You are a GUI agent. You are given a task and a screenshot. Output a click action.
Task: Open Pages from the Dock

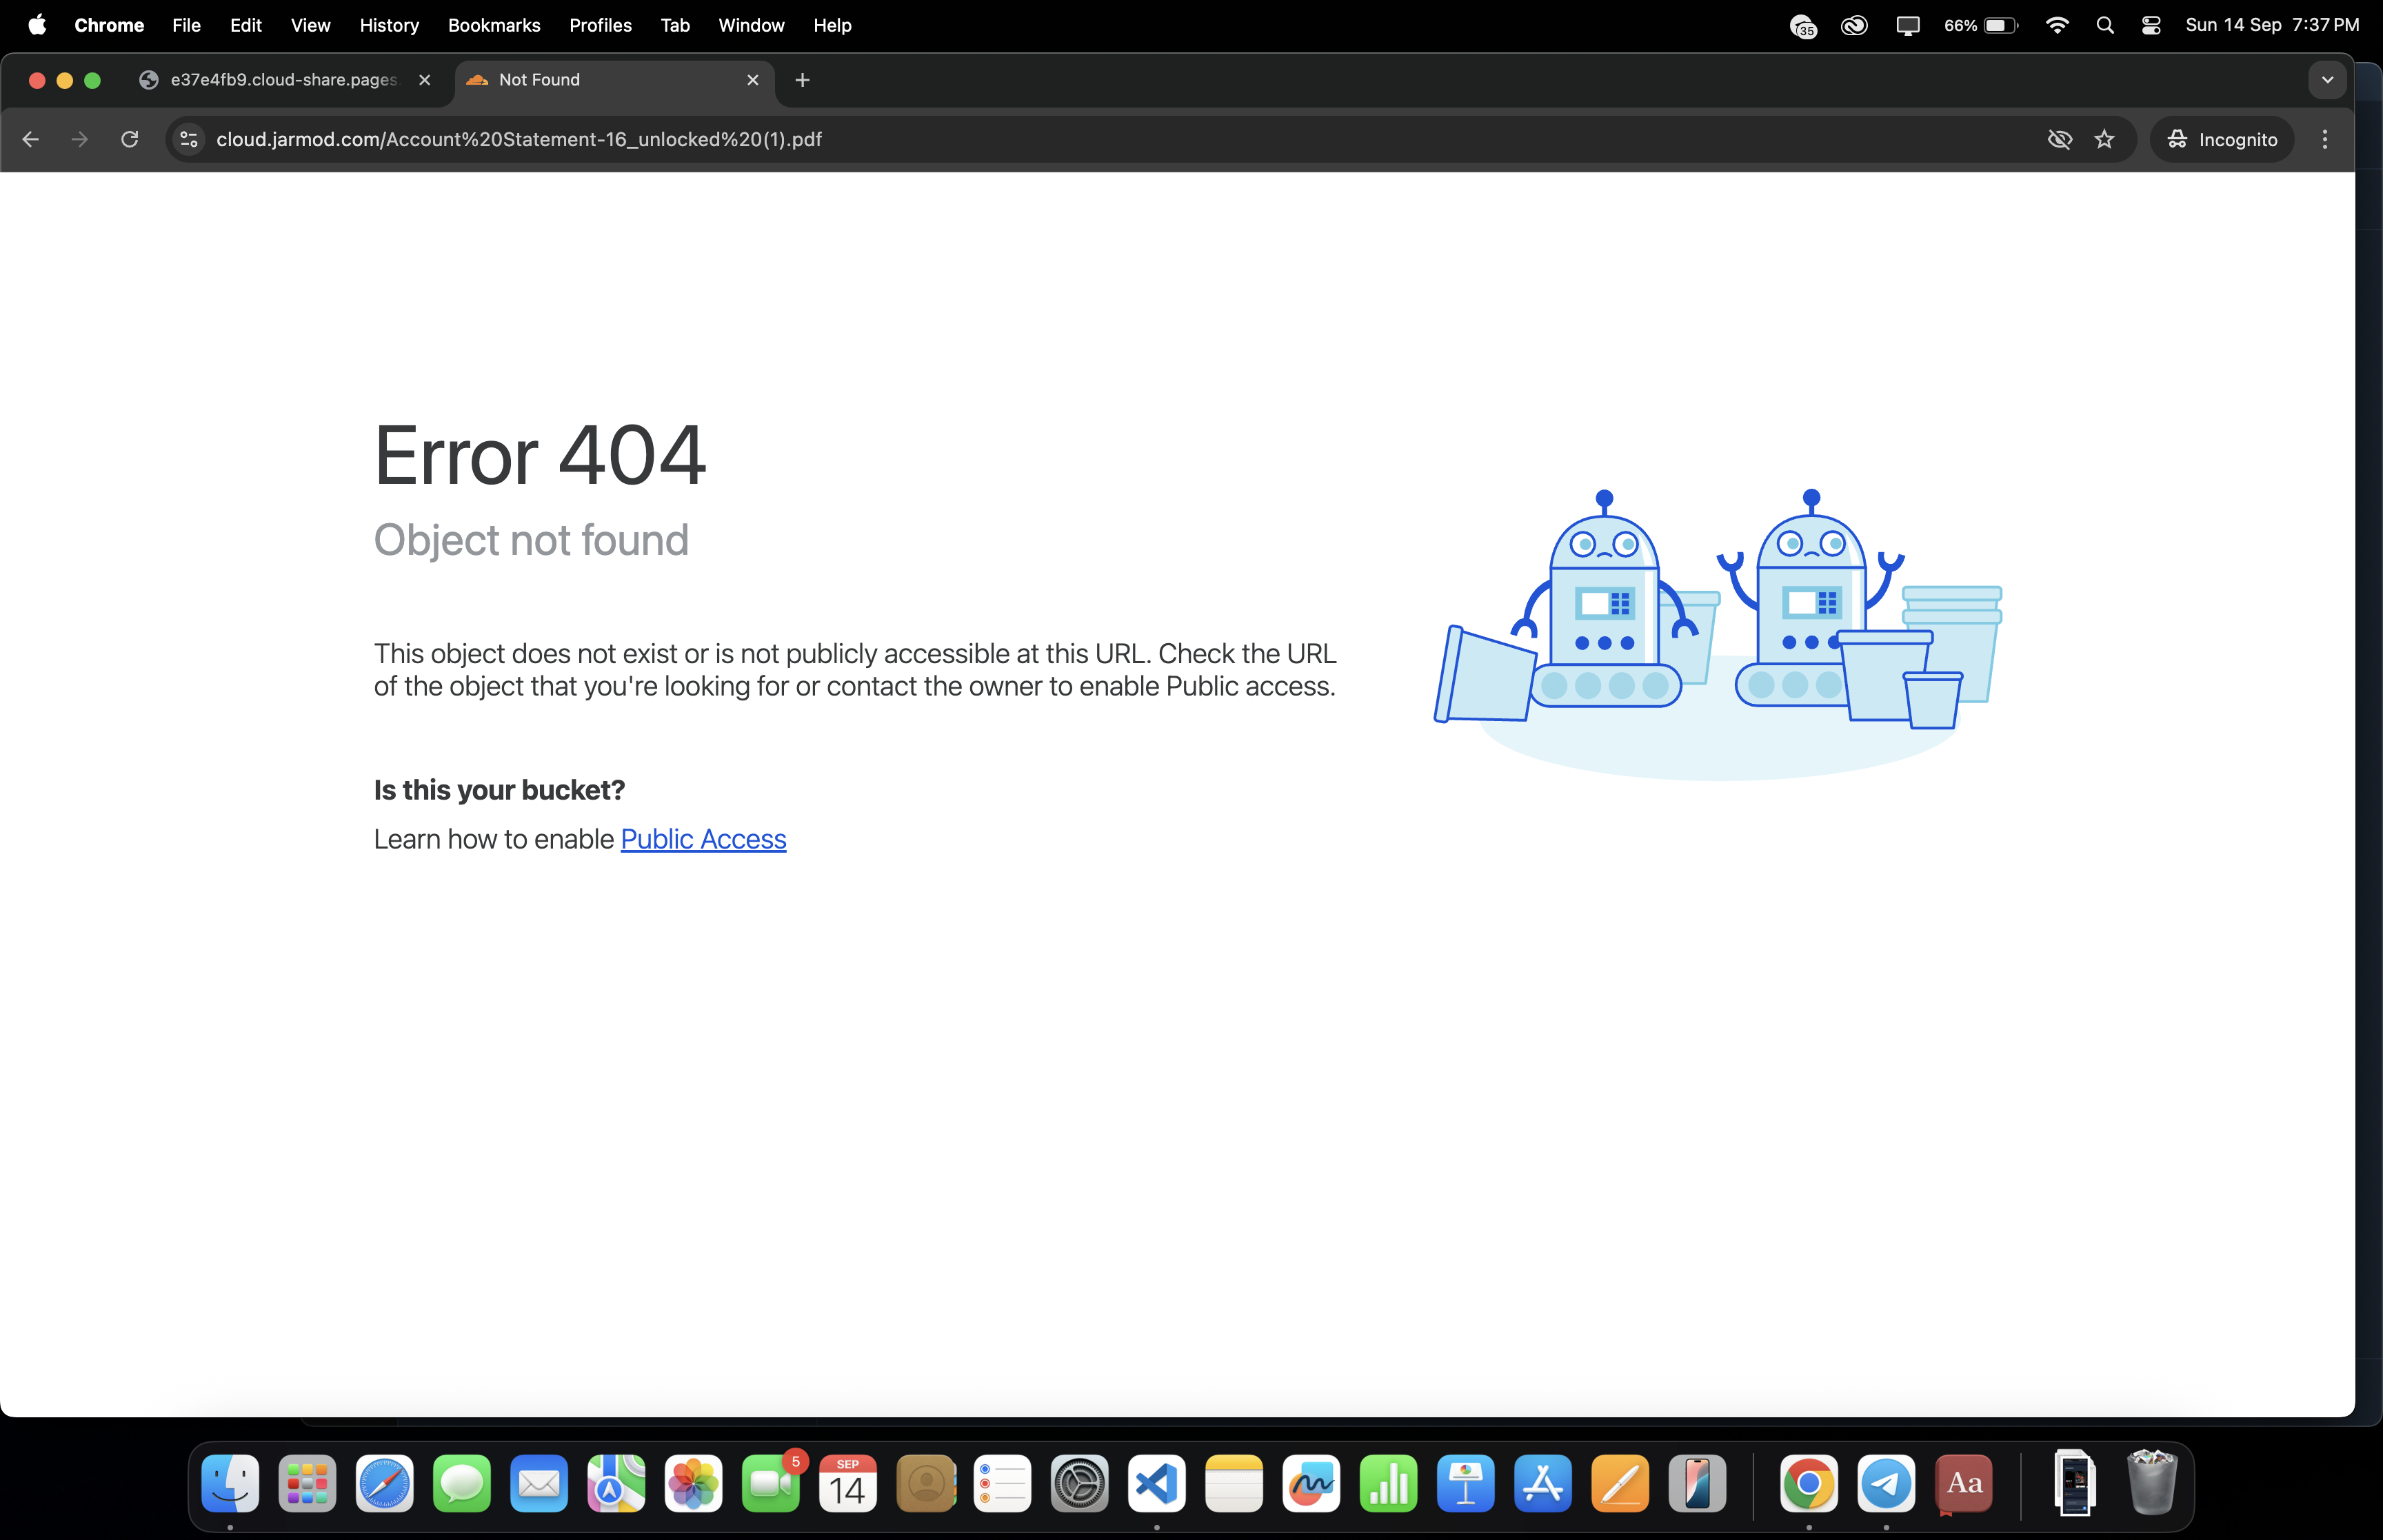click(x=1620, y=1482)
